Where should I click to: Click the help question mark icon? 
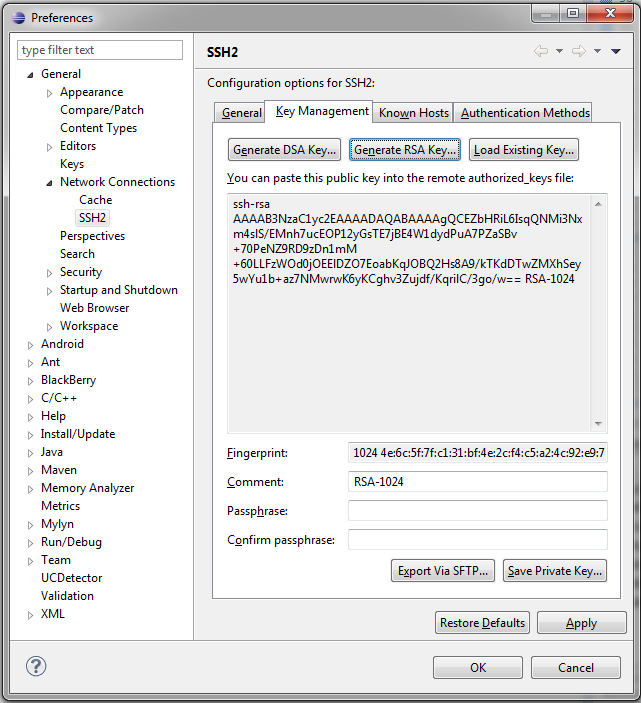[36, 666]
